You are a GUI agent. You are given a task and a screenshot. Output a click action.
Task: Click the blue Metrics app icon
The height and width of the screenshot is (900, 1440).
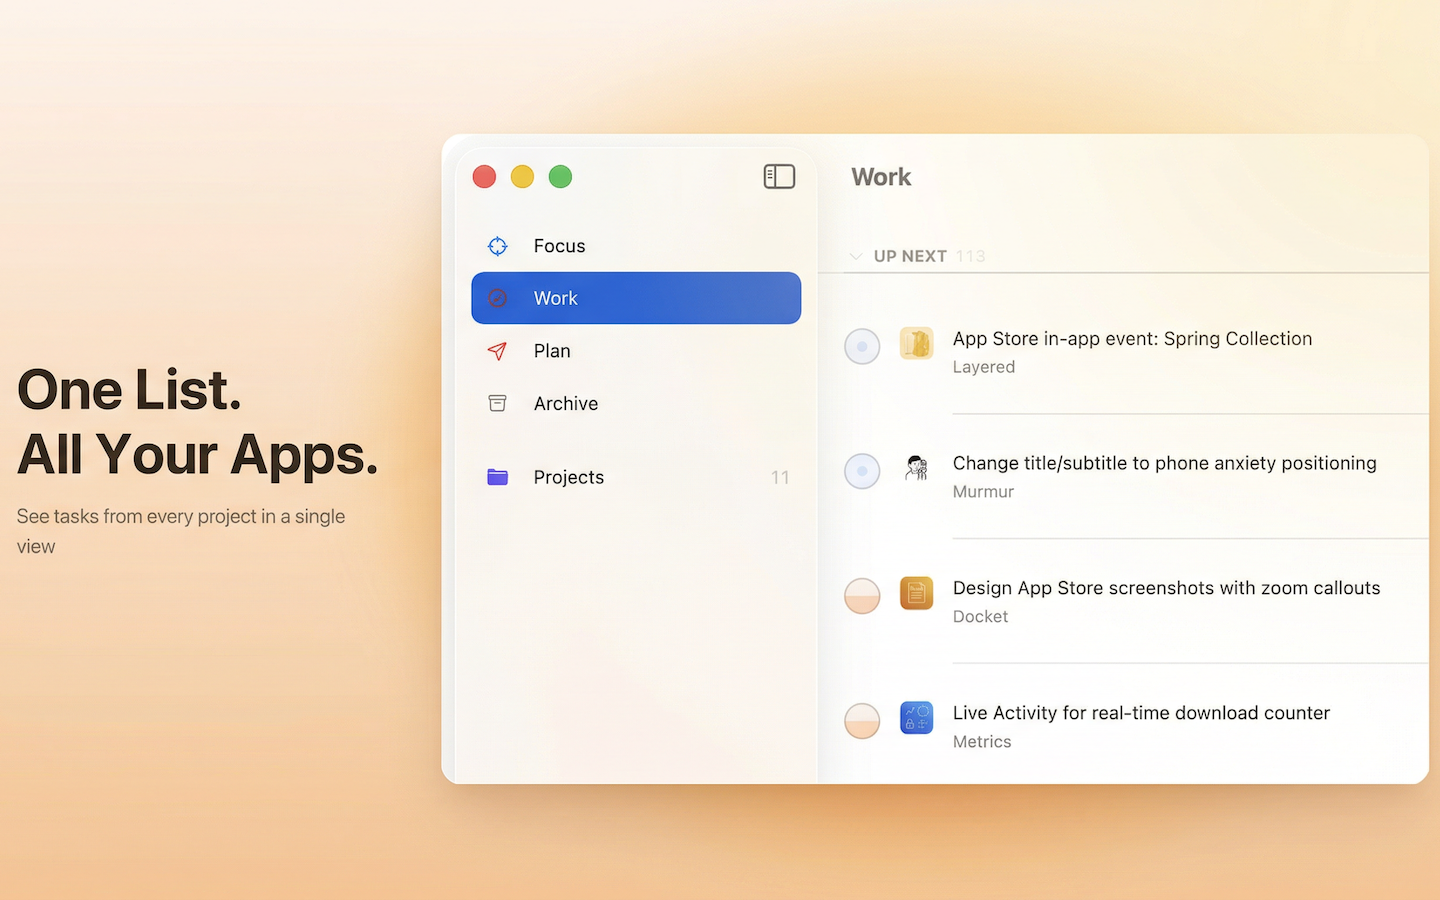coord(916,718)
